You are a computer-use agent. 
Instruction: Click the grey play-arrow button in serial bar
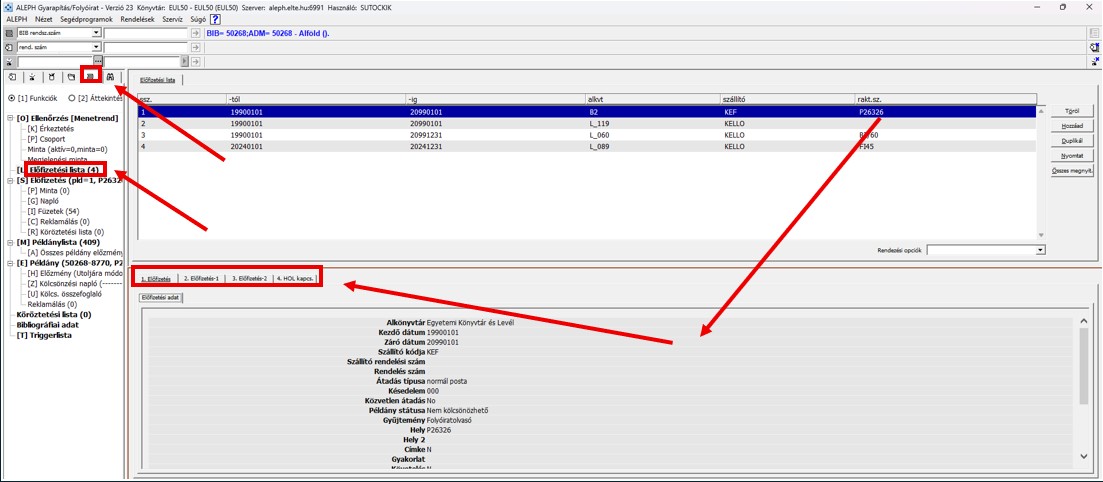click(185, 62)
